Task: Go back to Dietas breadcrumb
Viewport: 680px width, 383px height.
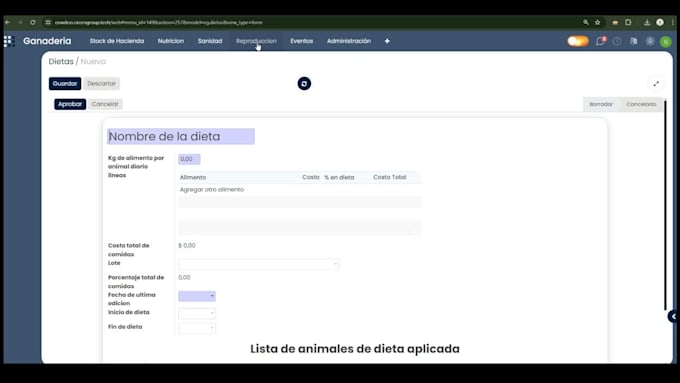Action: coord(61,62)
